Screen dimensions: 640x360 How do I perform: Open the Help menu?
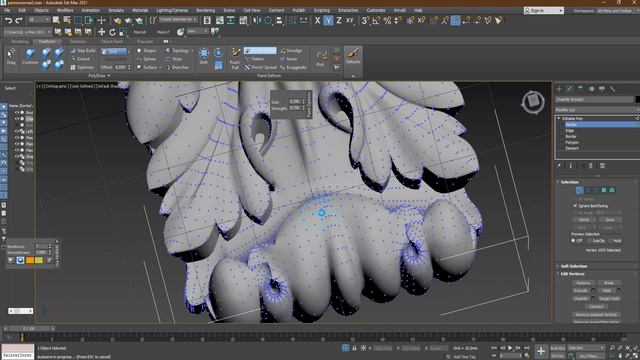pyautogui.click(x=418, y=10)
